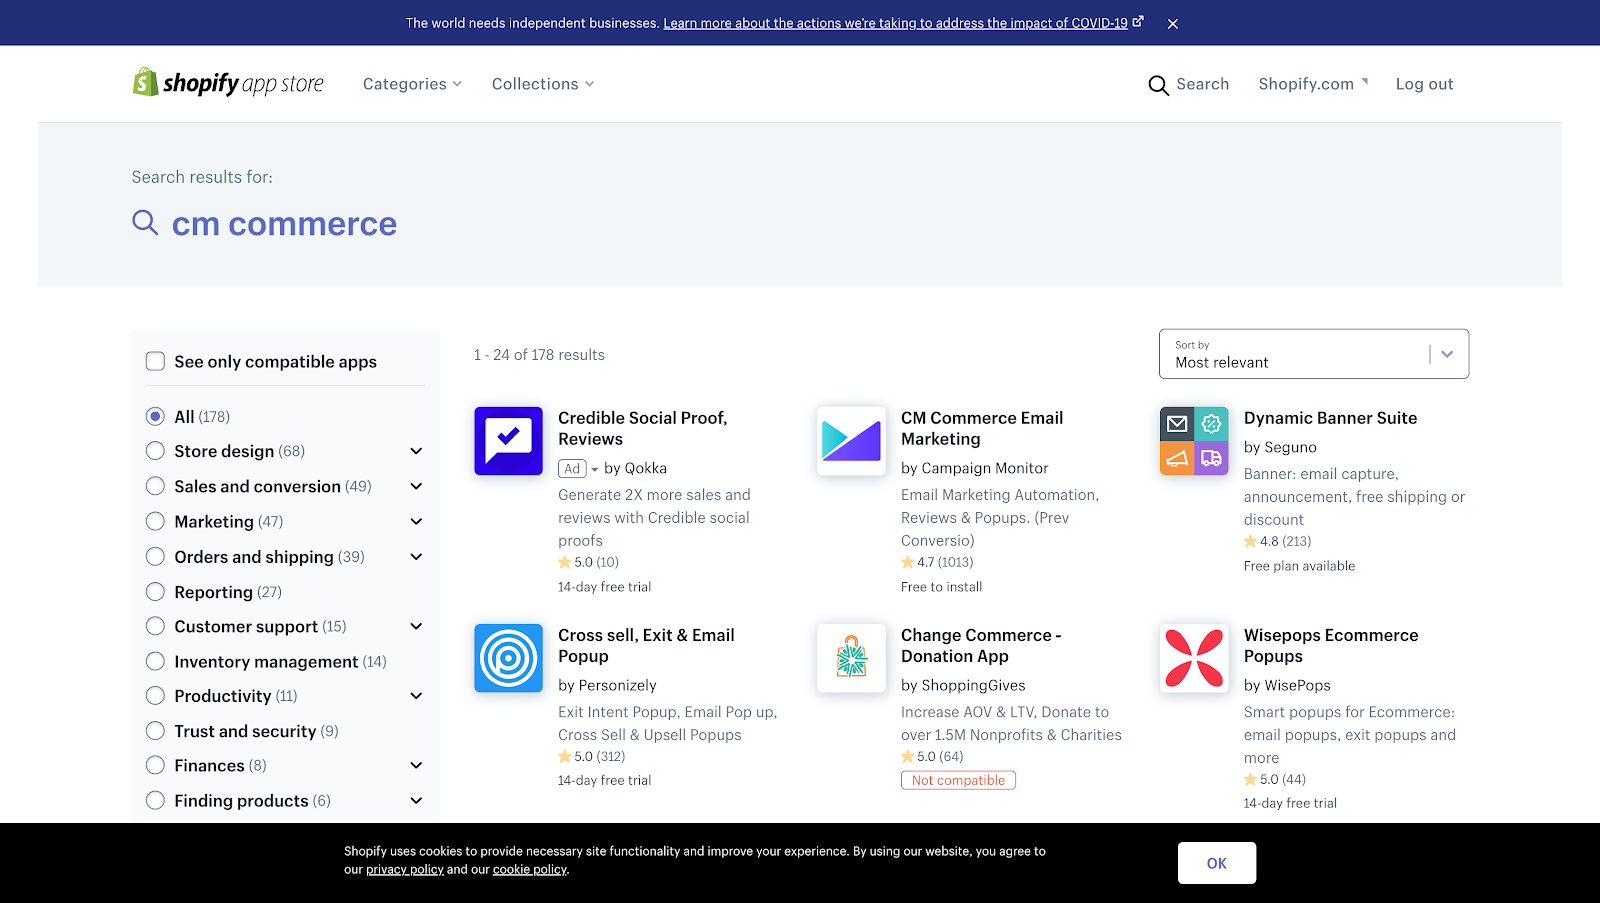Viewport: 1600px width, 903px height.
Task: Open Change Commerce - Donation App title
Action: (981, 646)
